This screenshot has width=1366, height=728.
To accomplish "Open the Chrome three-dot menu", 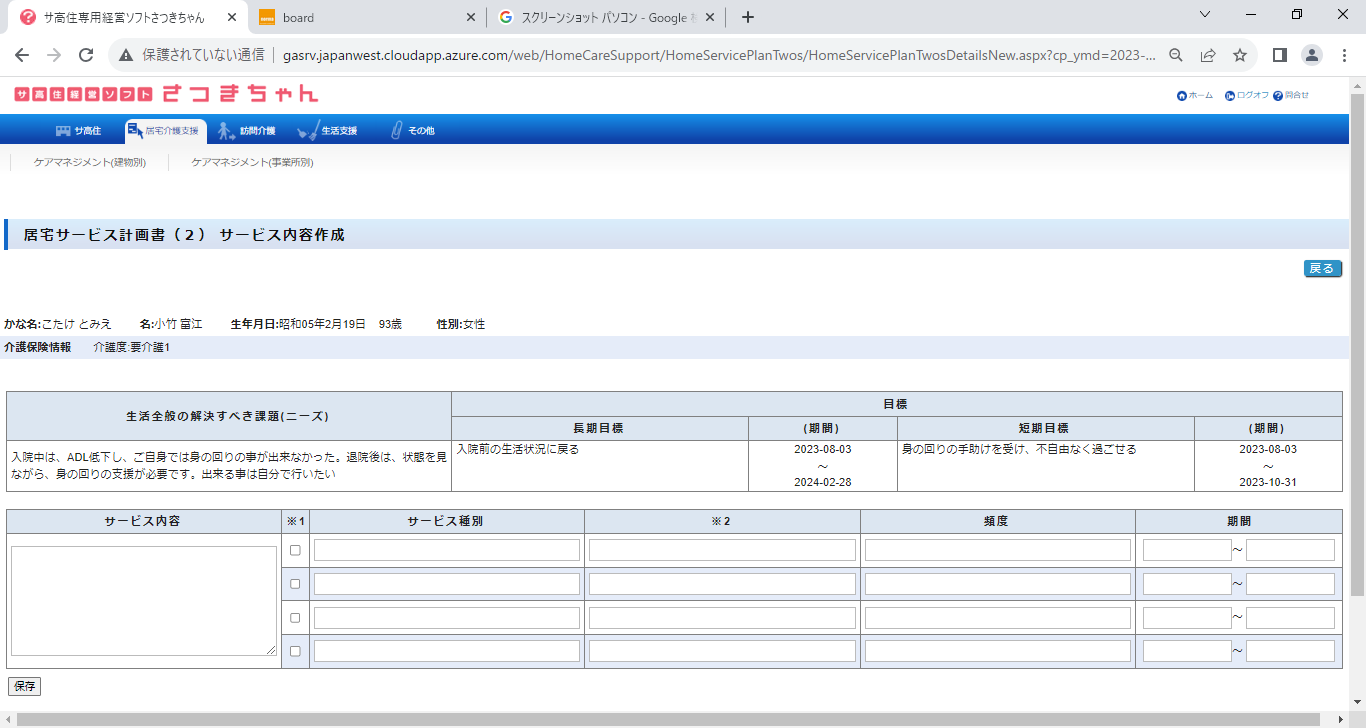I will pos(1343,55).
